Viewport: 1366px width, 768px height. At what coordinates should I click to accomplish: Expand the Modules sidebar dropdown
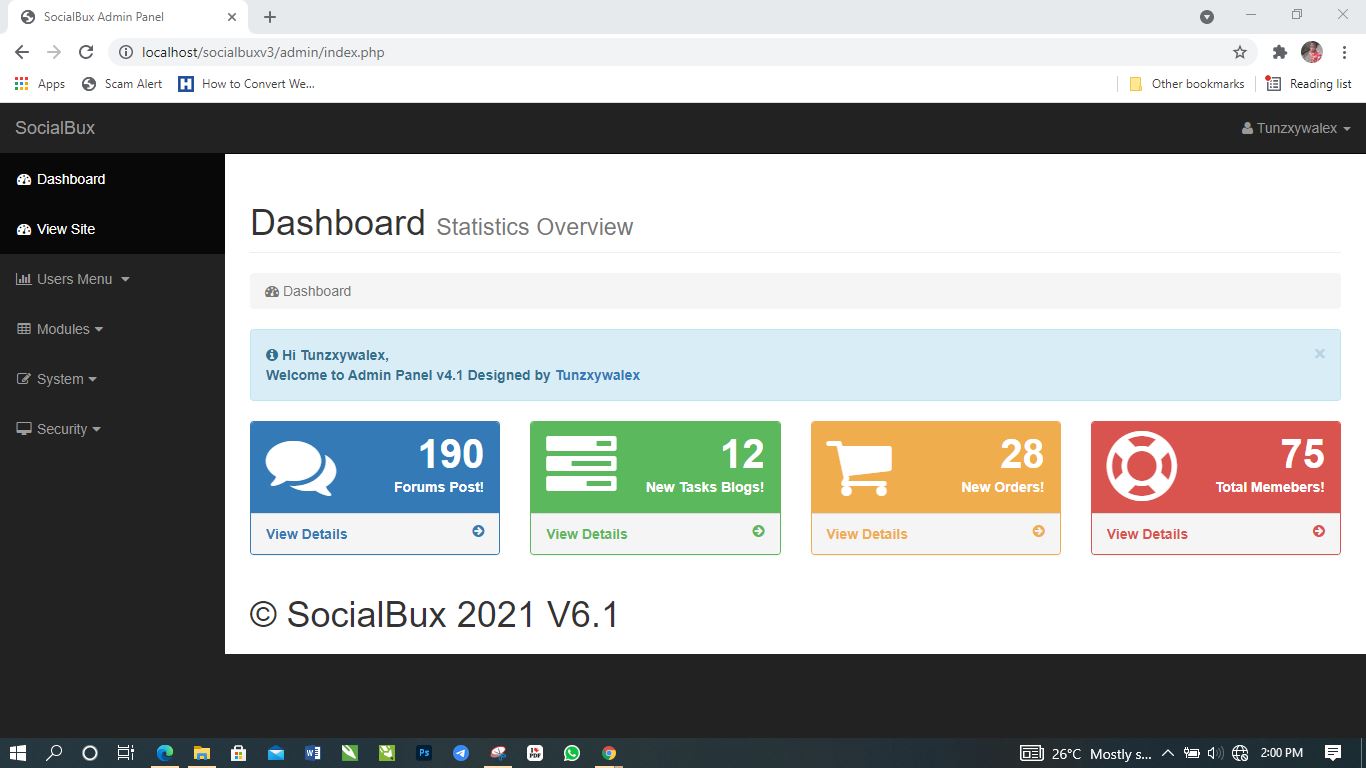coord(62,329)
